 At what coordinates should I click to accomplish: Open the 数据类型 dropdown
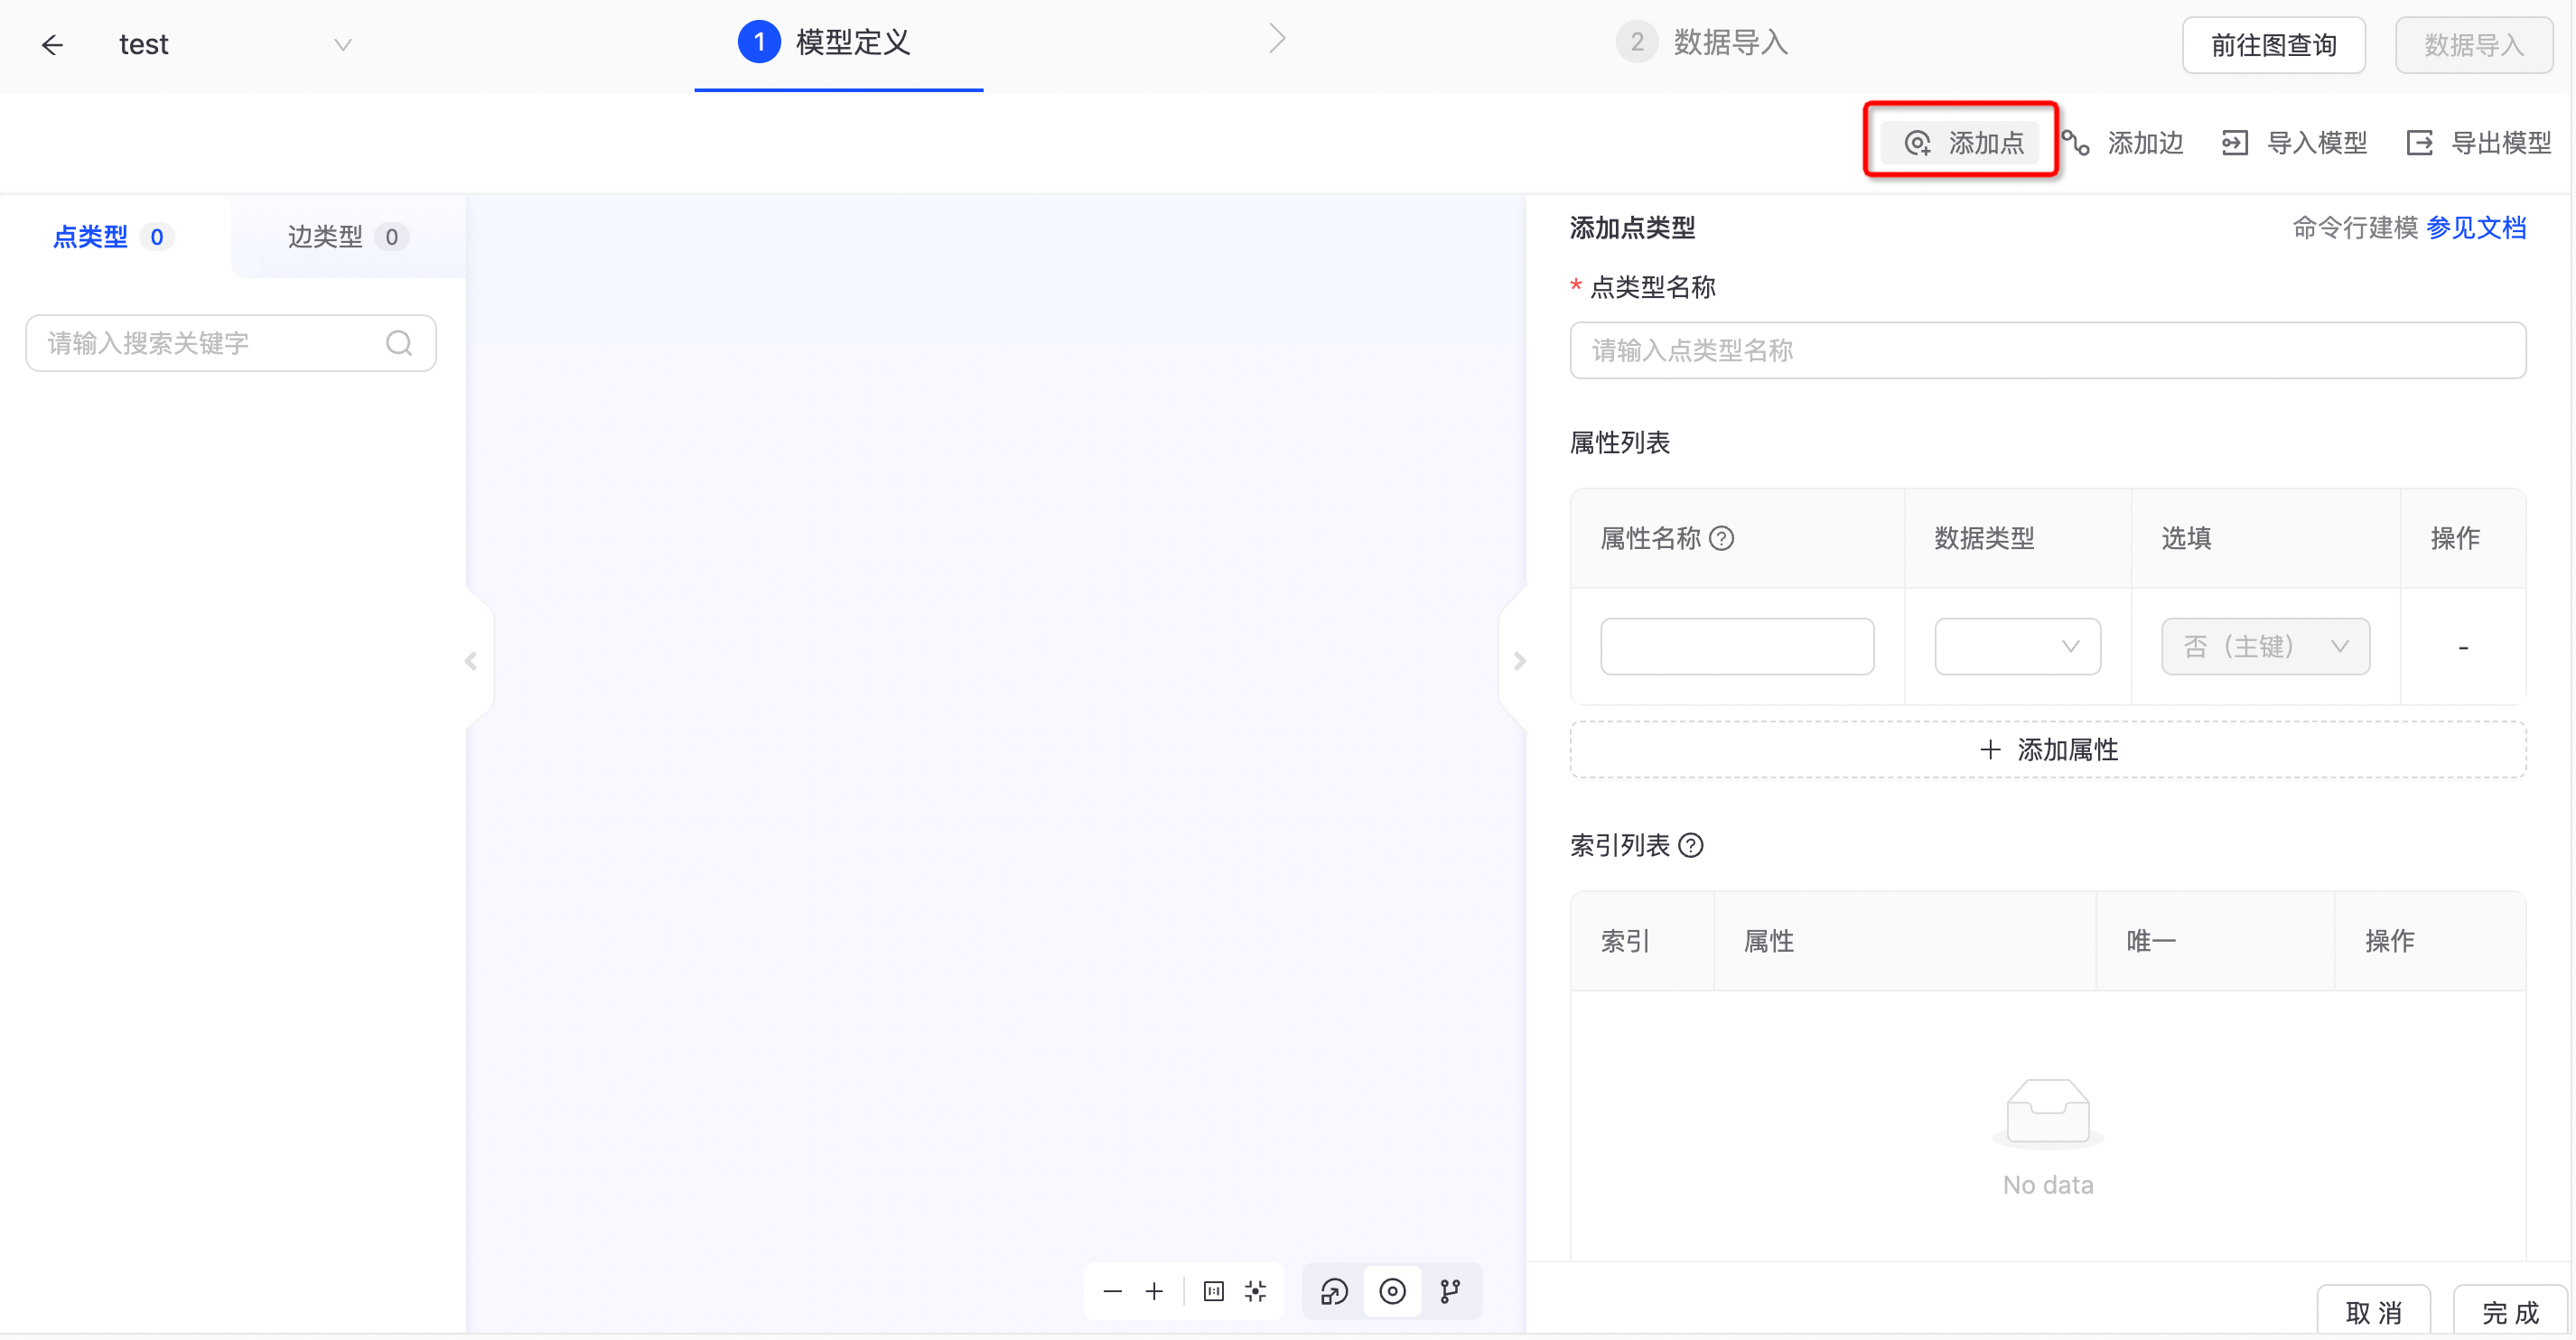[x=2017, y=646]
